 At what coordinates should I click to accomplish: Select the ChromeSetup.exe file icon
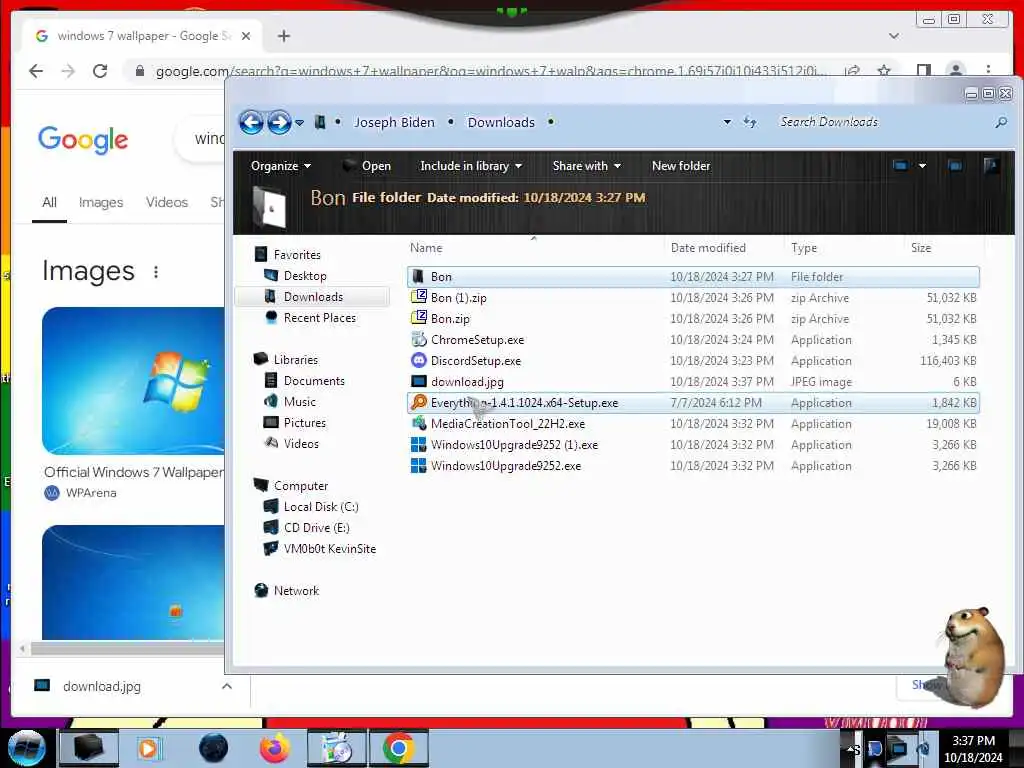418,339
